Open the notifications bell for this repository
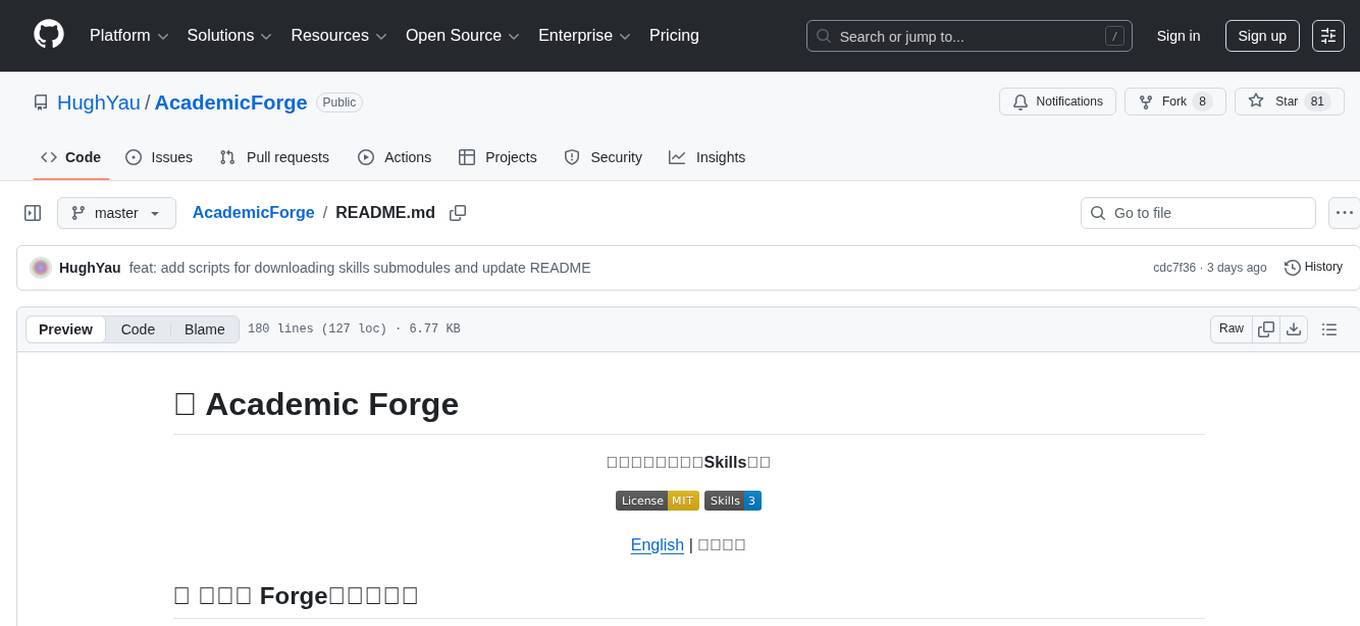Viewport: 1360px width, 626px height. [1057, 101]
